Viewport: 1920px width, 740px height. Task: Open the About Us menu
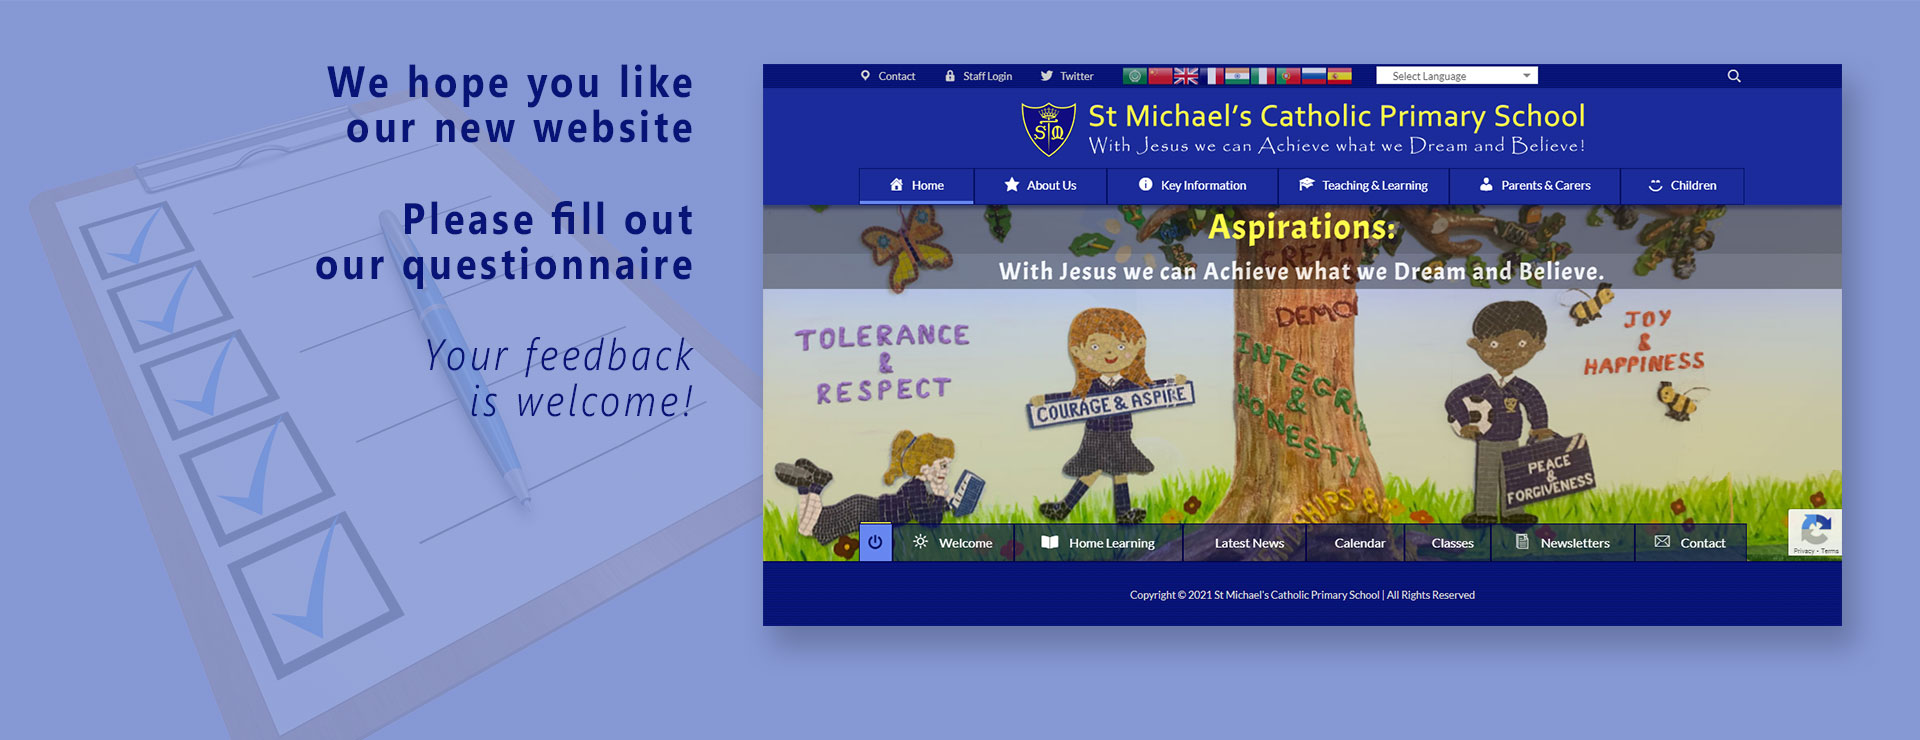click(x=1040, y=186)
